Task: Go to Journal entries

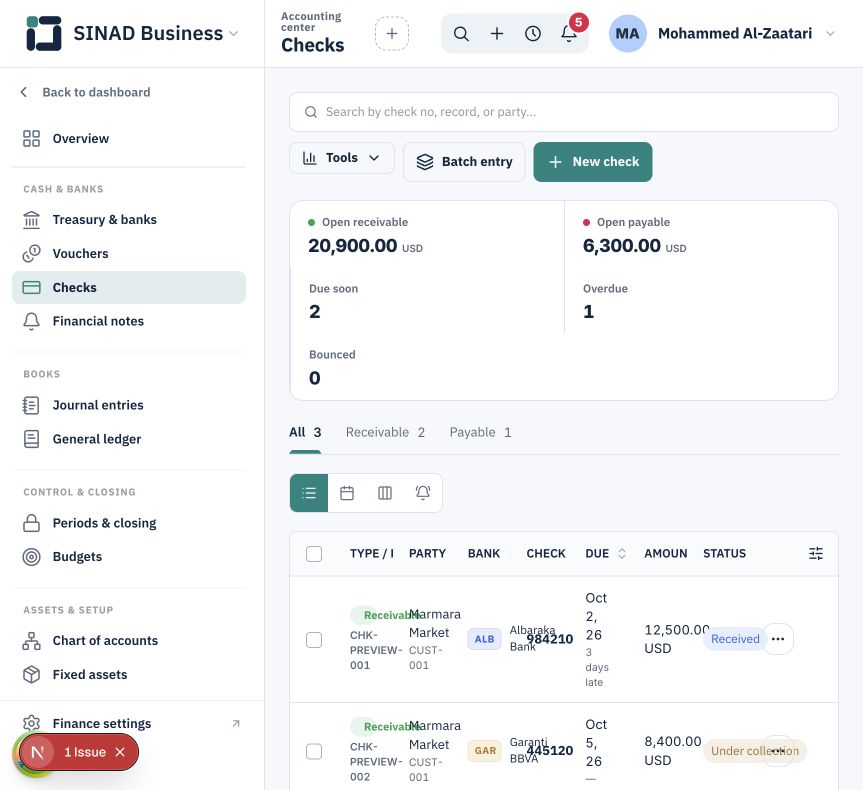Action: click(x=129, y=405)
